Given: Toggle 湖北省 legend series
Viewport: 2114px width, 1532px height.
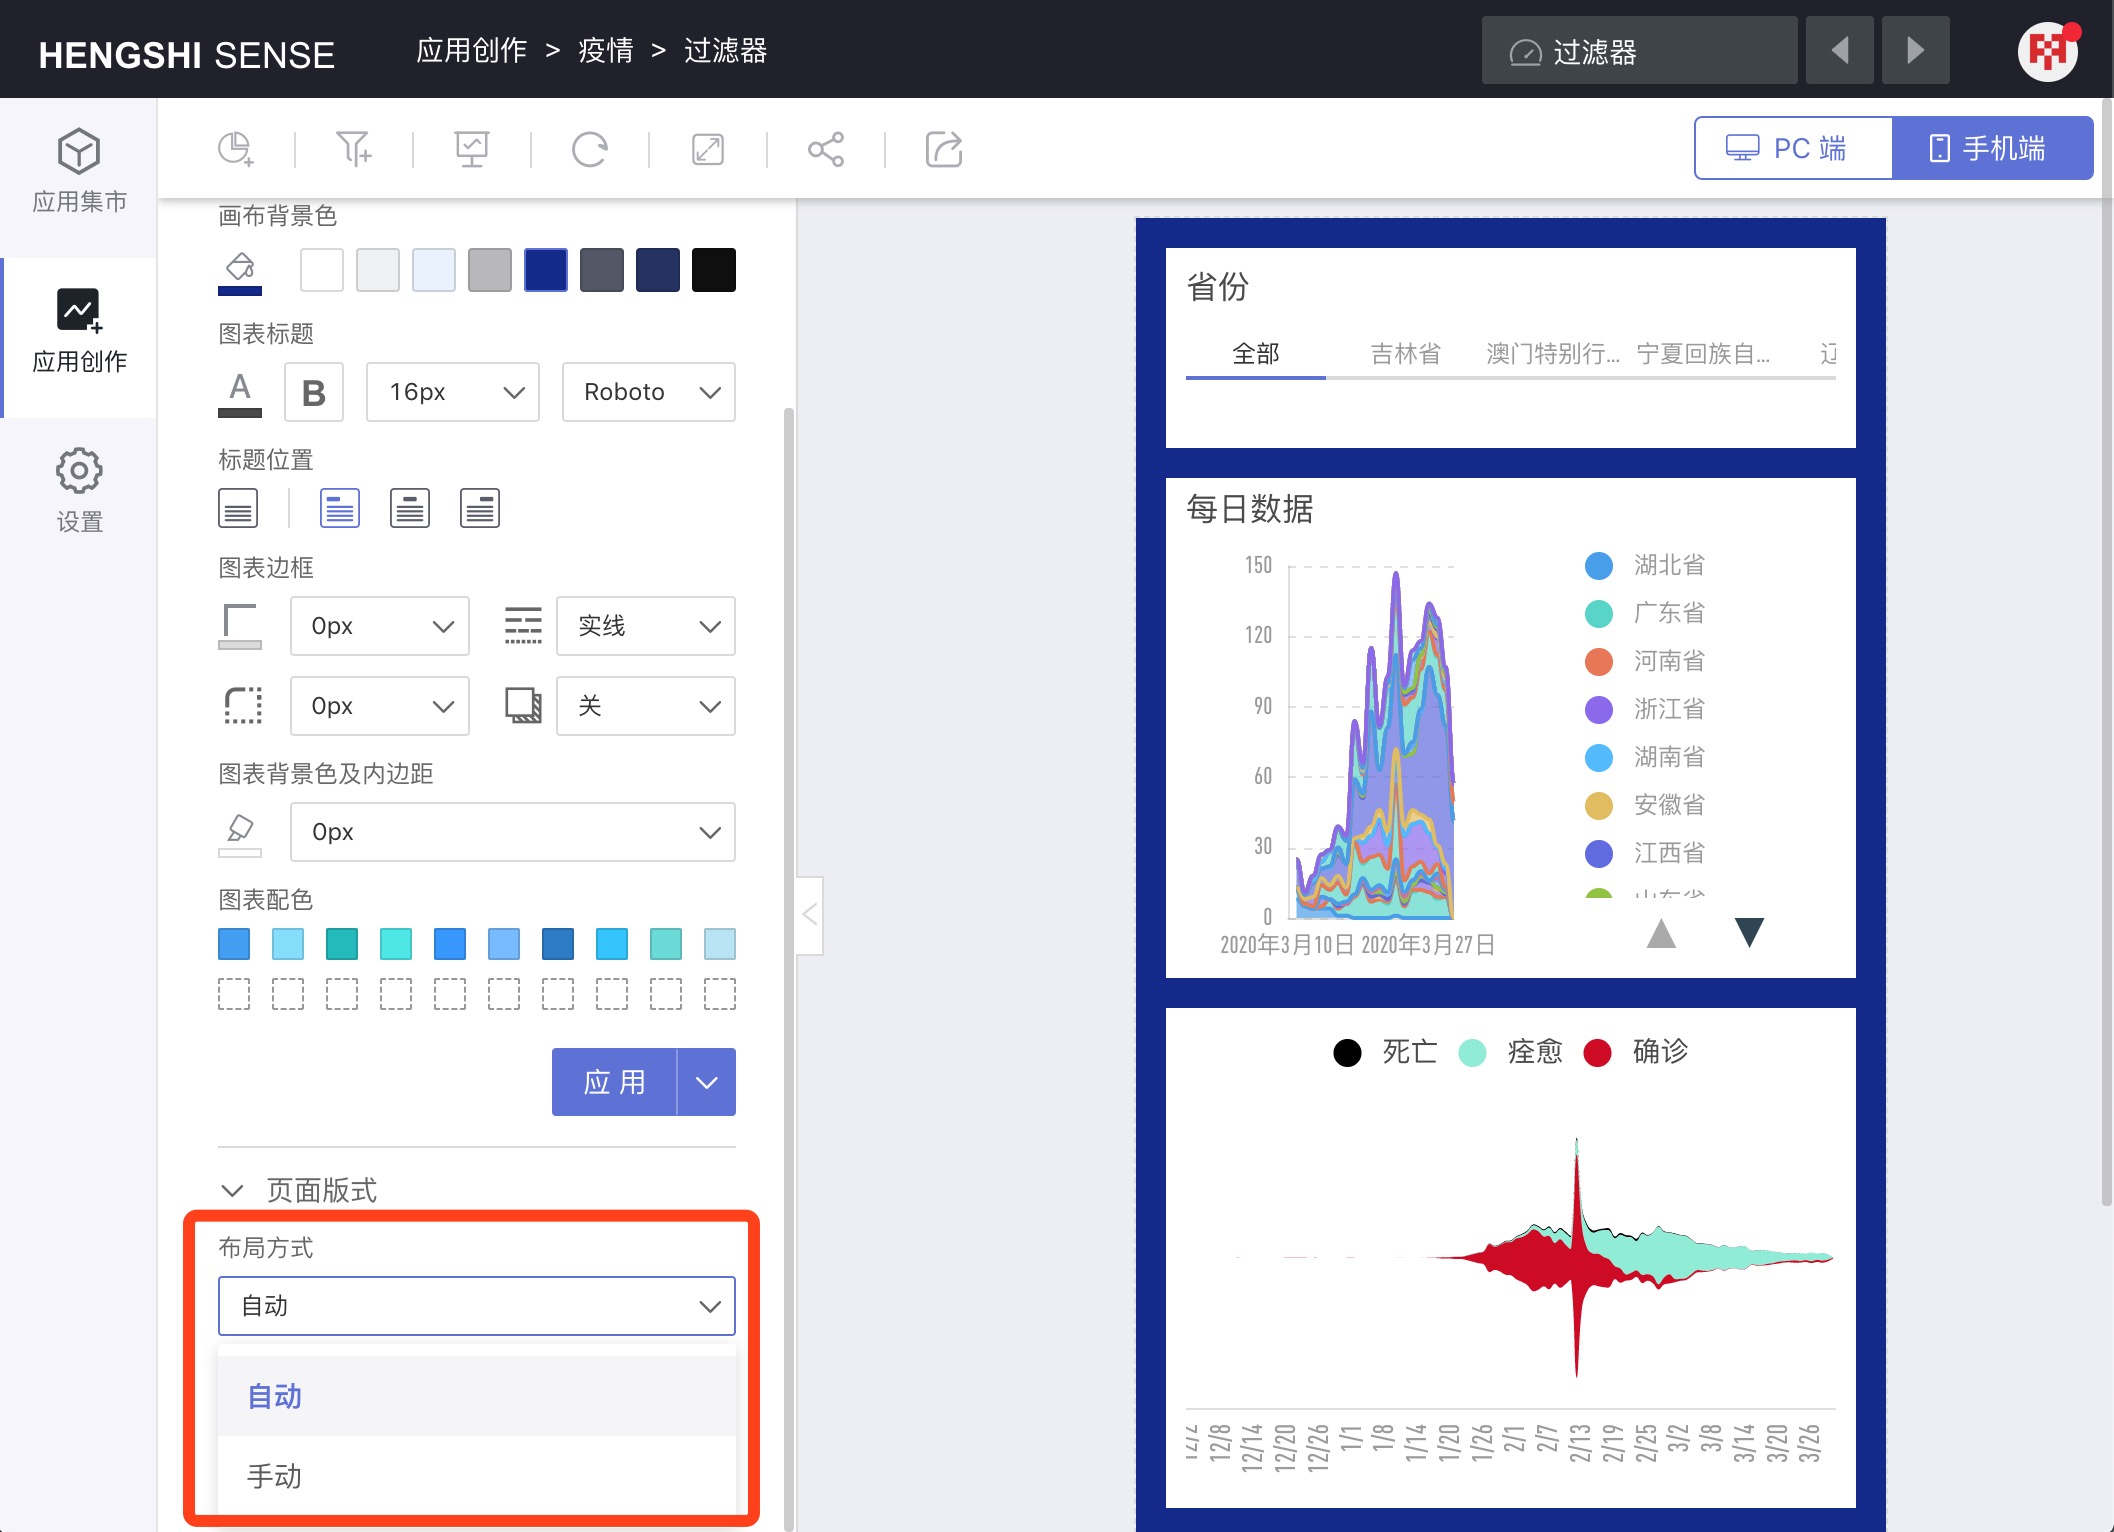Looking at the screenshot, I should coord(1645,565).
